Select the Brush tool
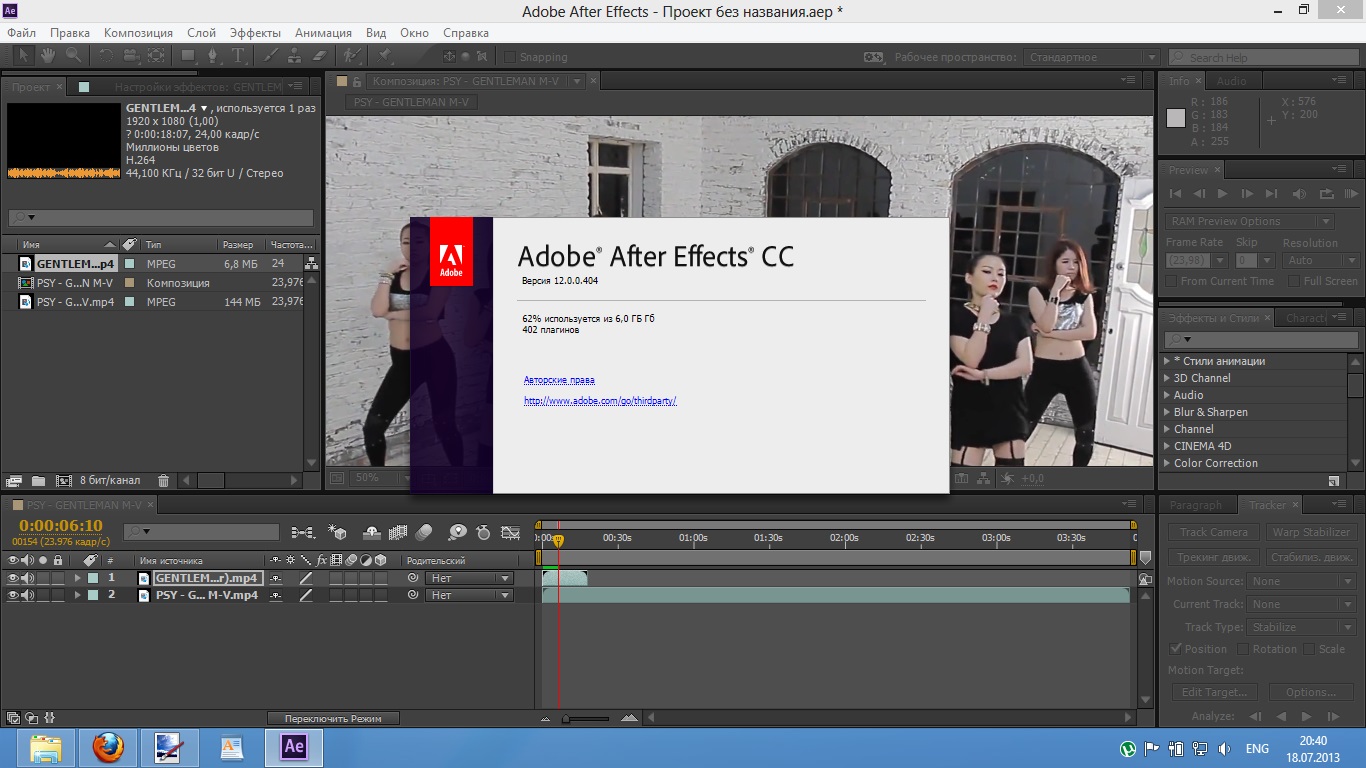 272,56
